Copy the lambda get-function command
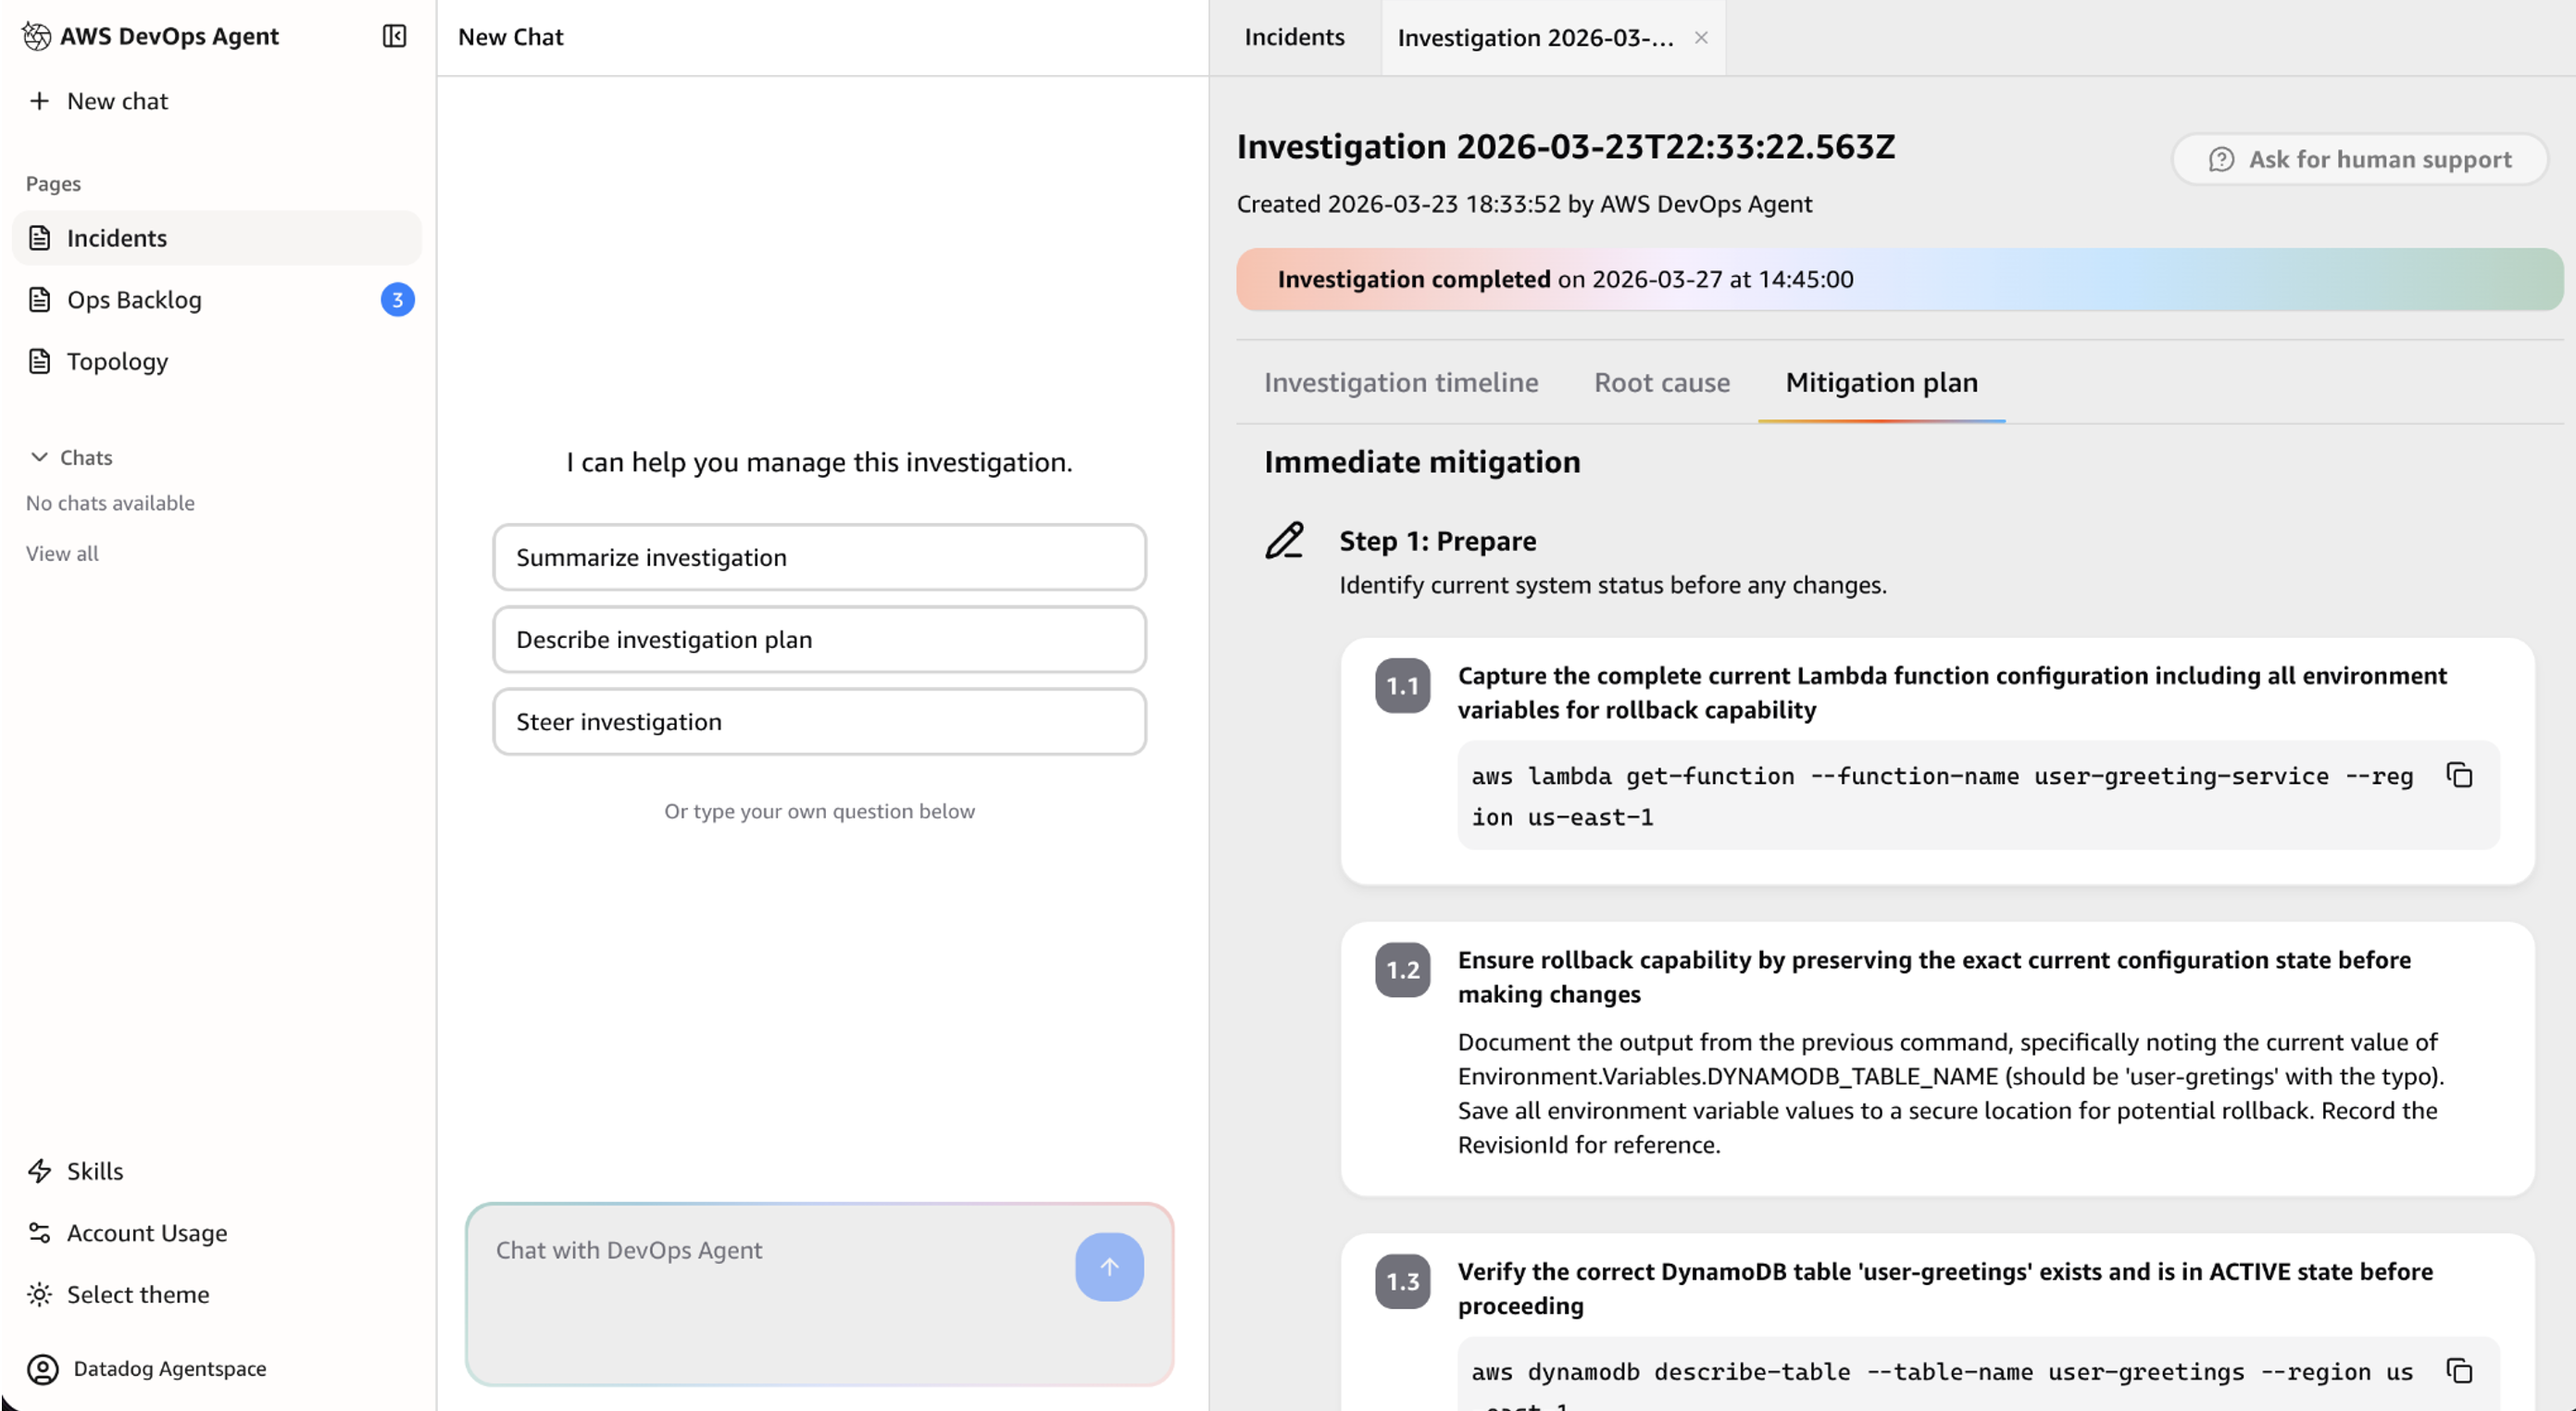The width and height of the screenshot is (2576, 1411). [2459, 775]
